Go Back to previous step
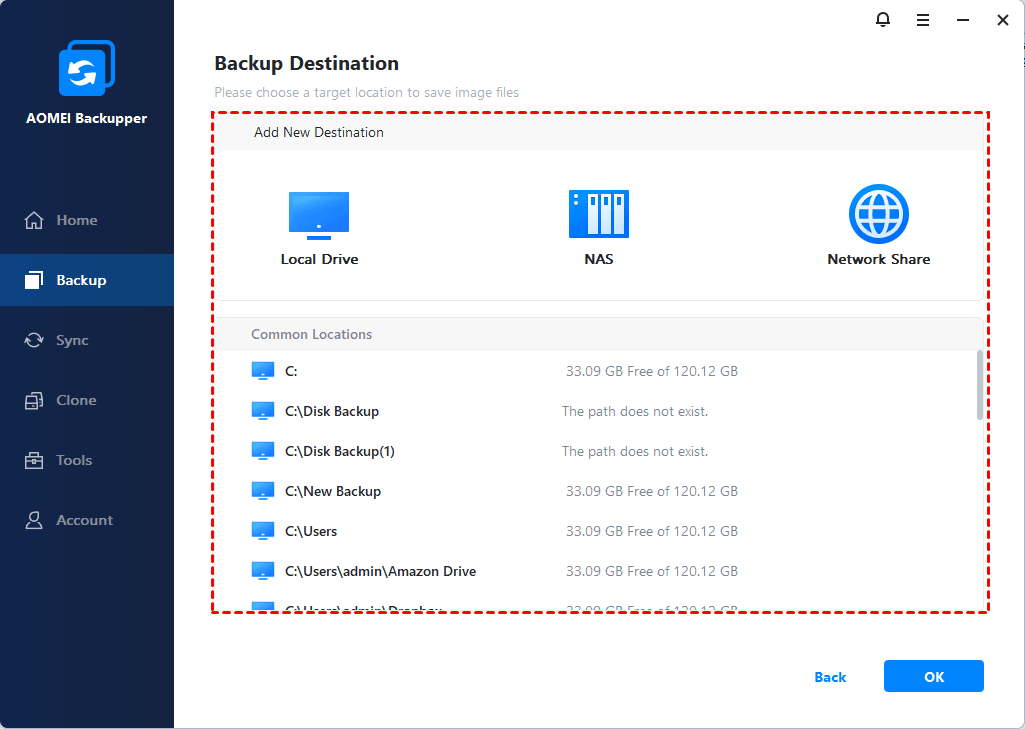 [x=830, y=677]
